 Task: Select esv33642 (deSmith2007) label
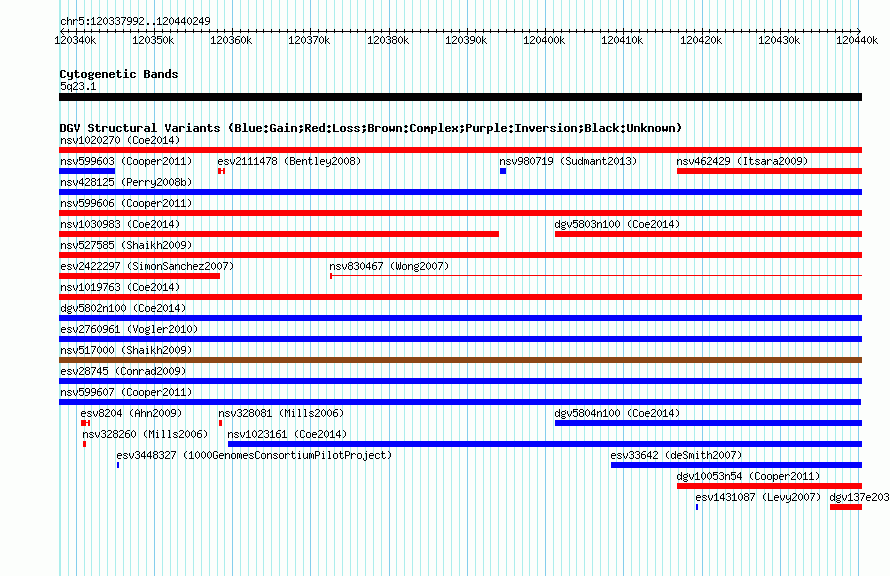(x=676, y=455)
